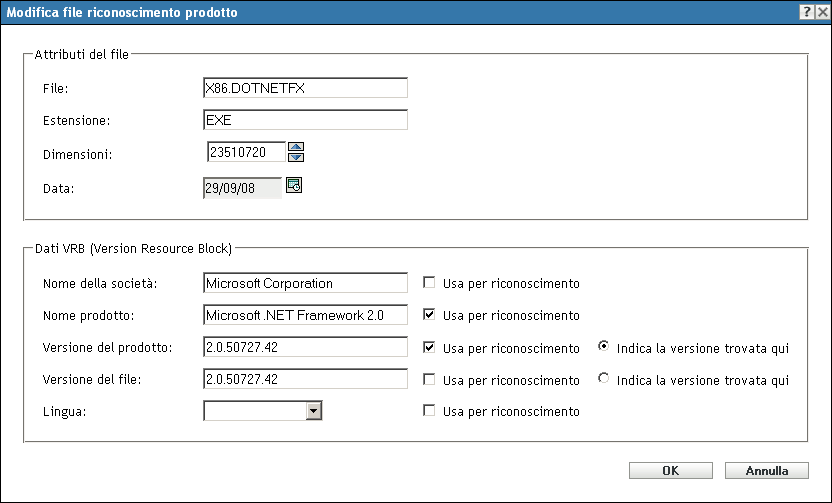Open the calendar picker next to Data

[x=294, y=184]
